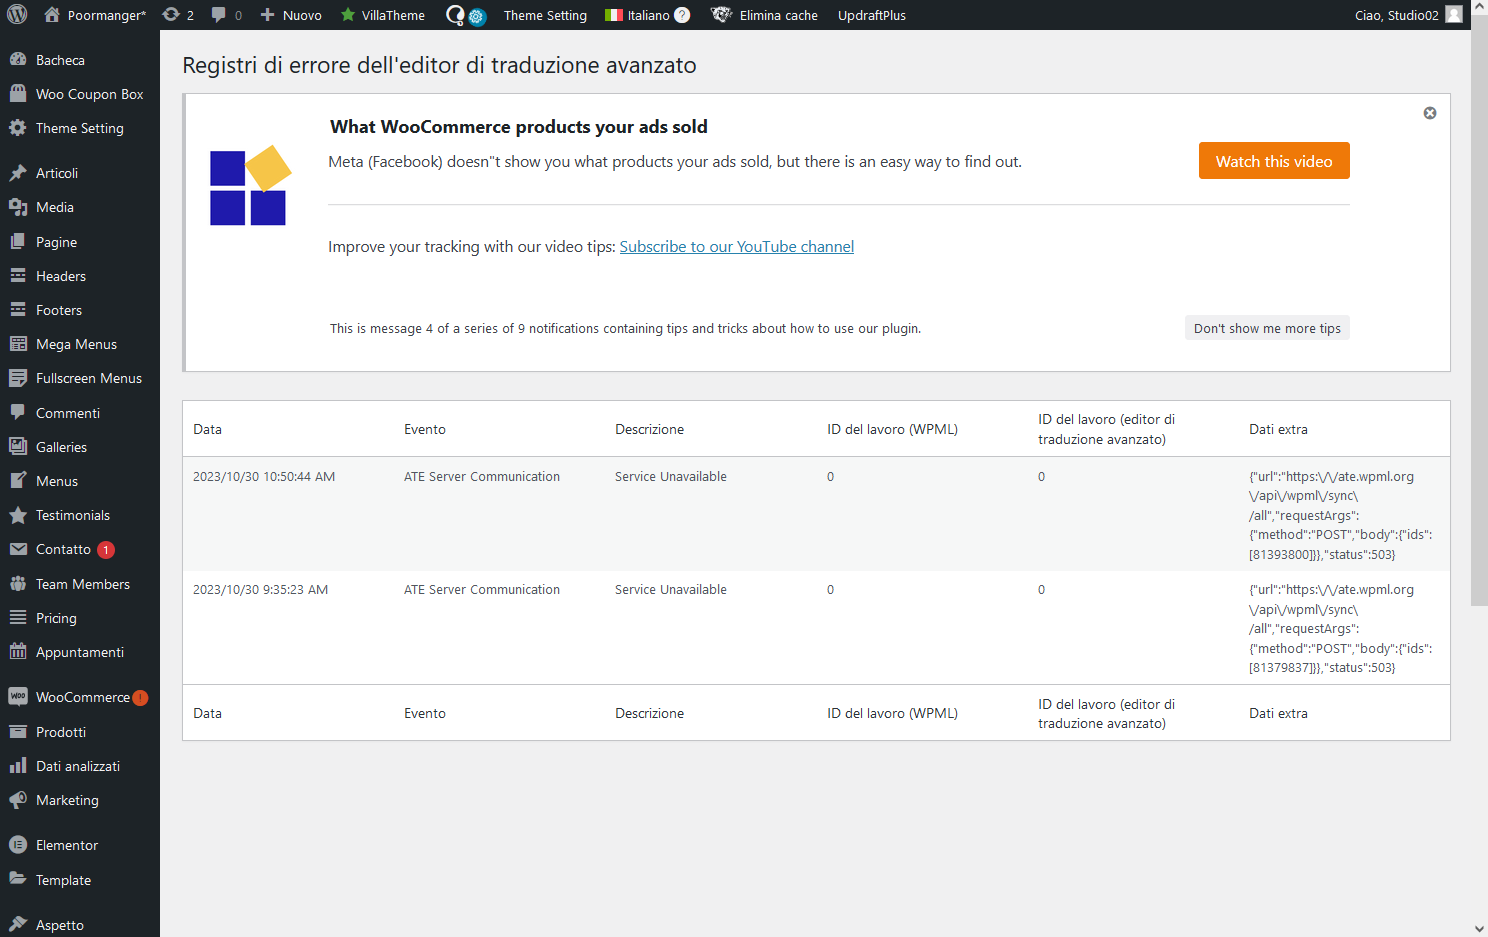Open the Studio02 user avatar

1454,15
